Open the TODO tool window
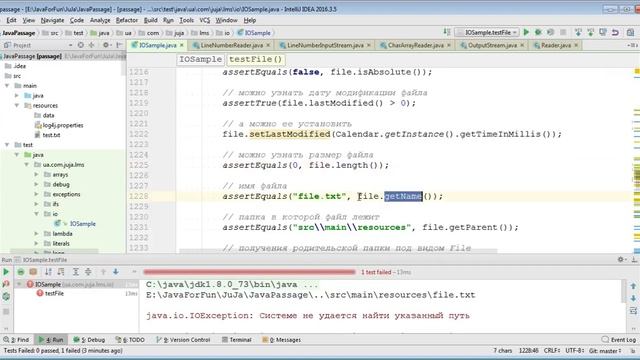Viewport: 640px width, 360px height. [x=130, y=340]
